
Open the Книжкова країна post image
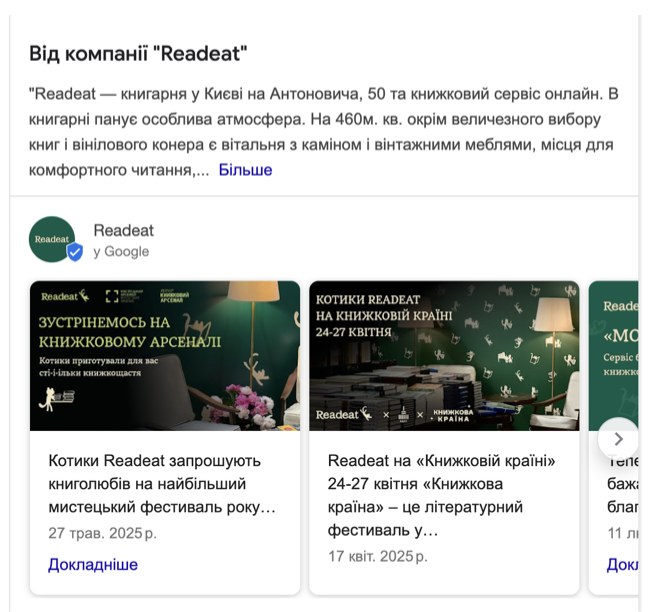tap(444, 356)
